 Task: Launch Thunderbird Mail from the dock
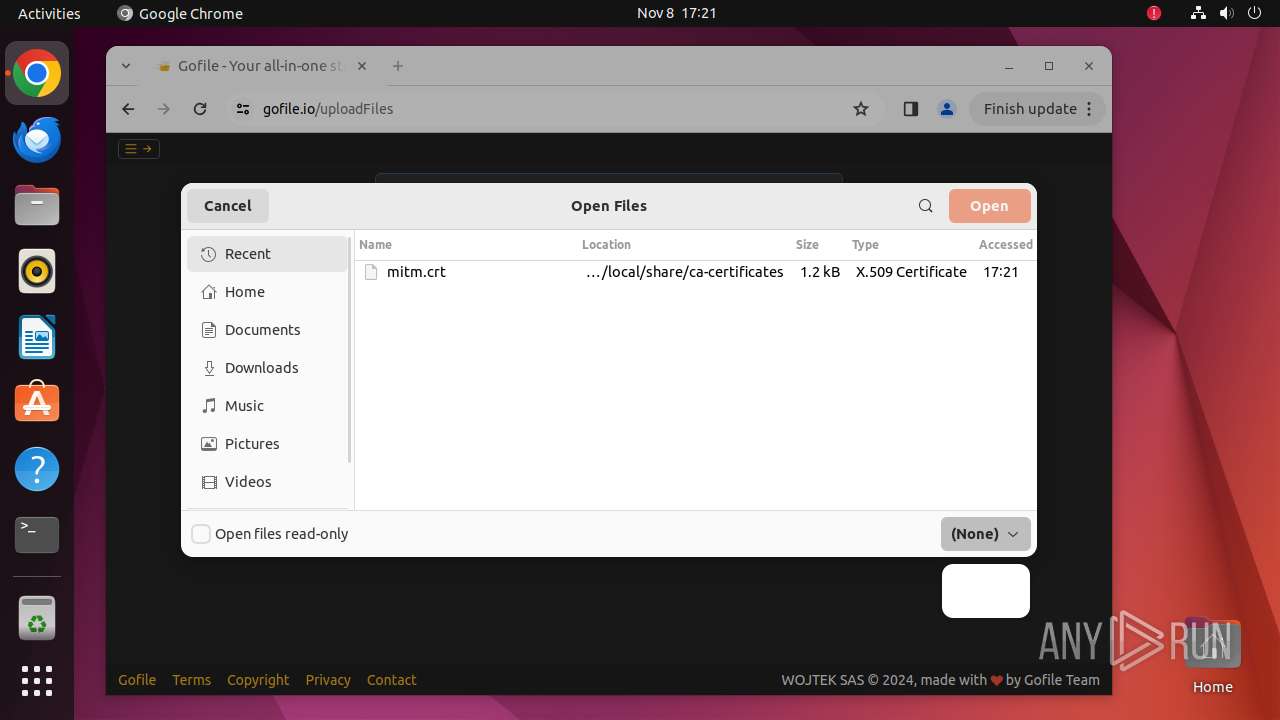coord(37,140)
